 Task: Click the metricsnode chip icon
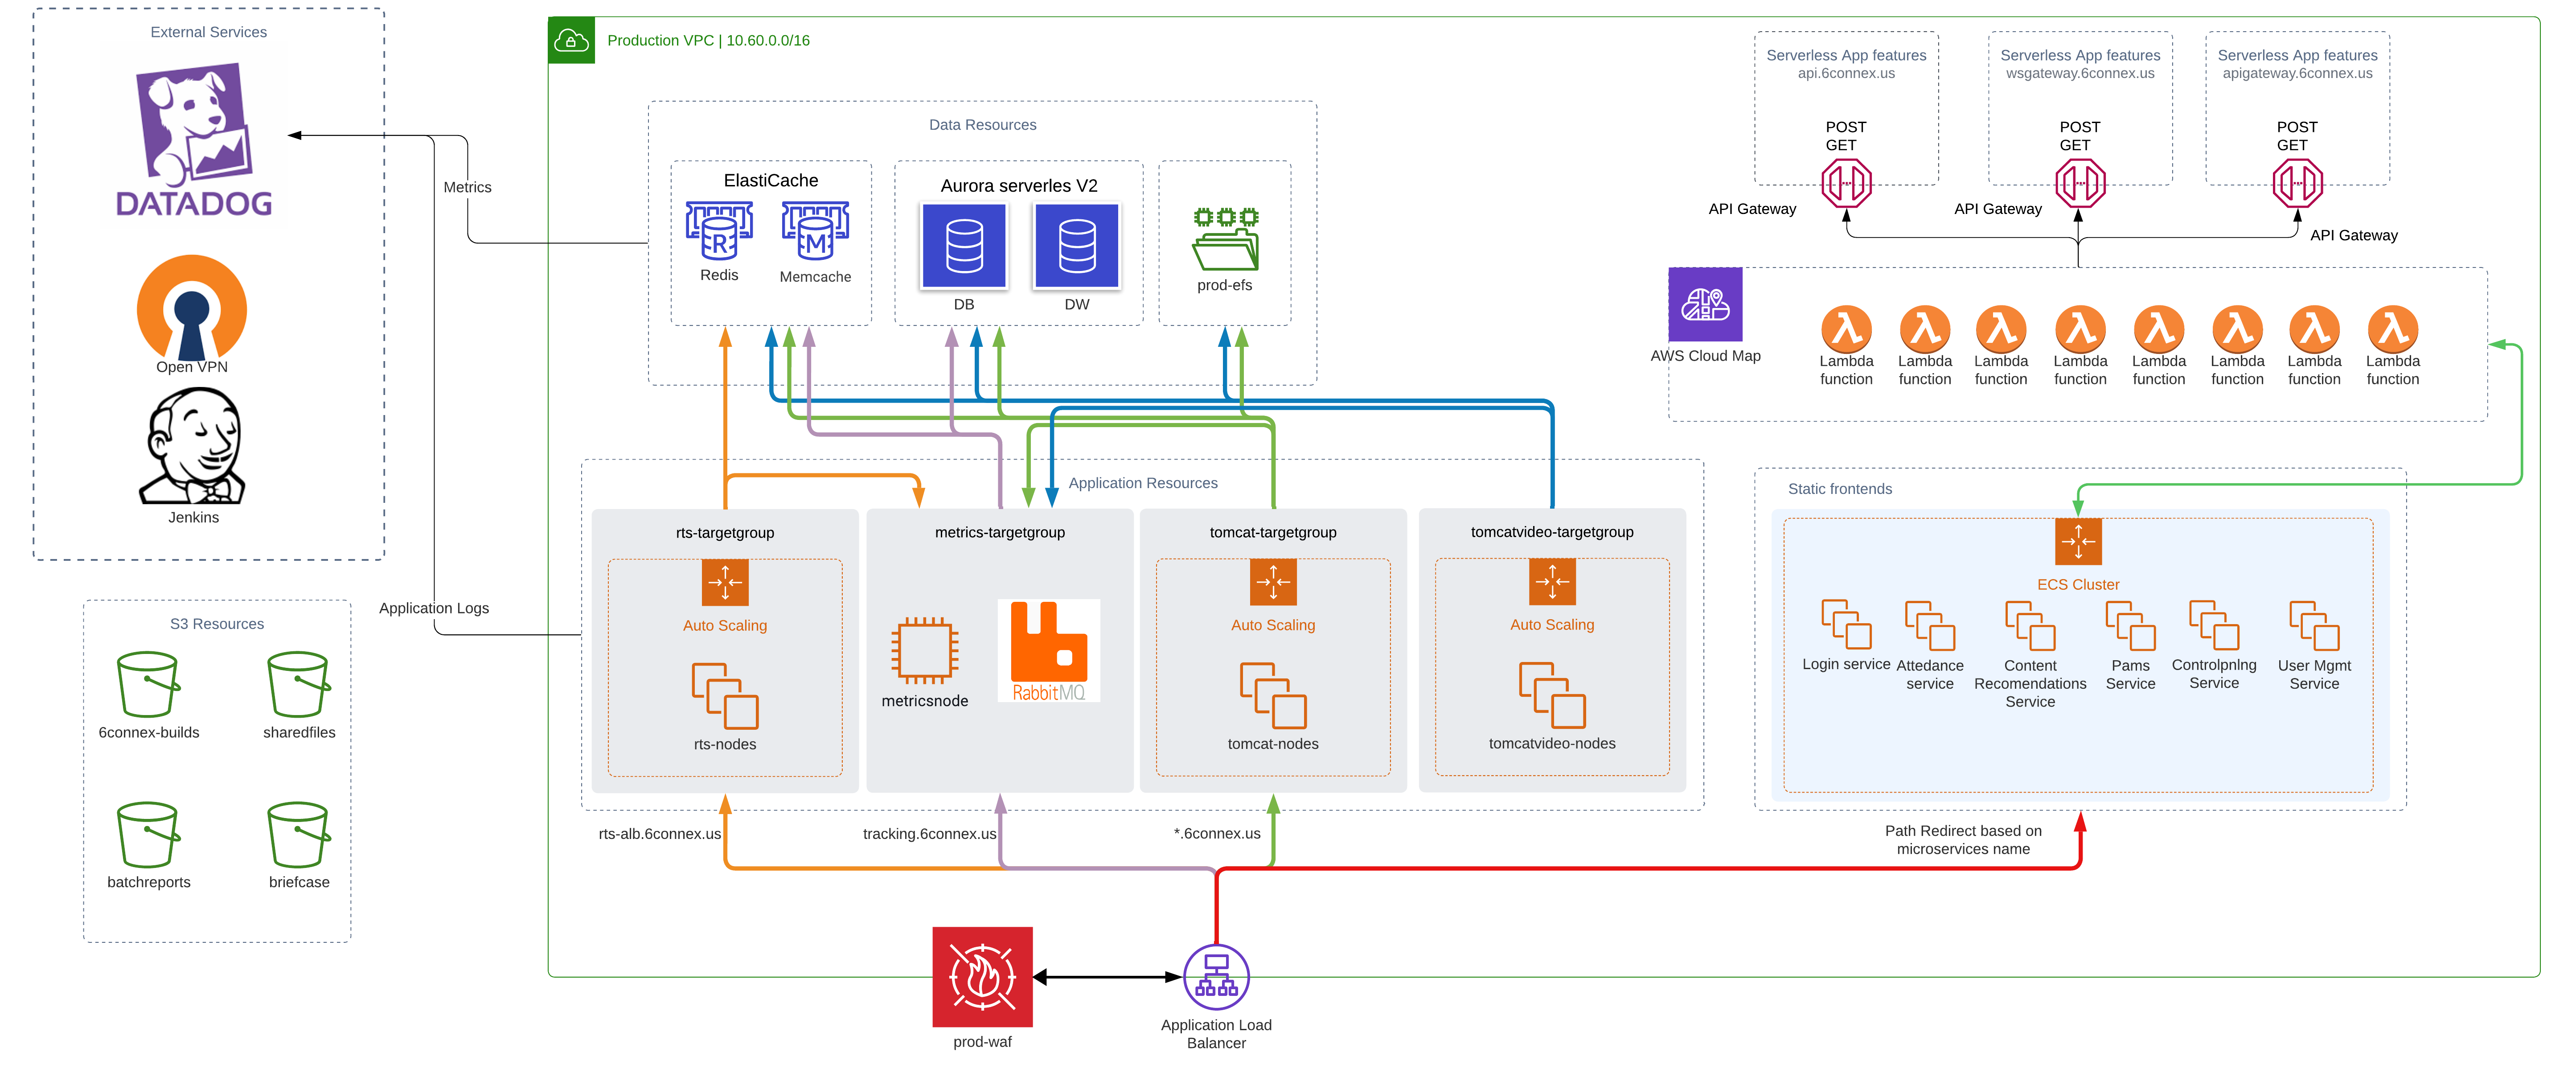[925, 650]
